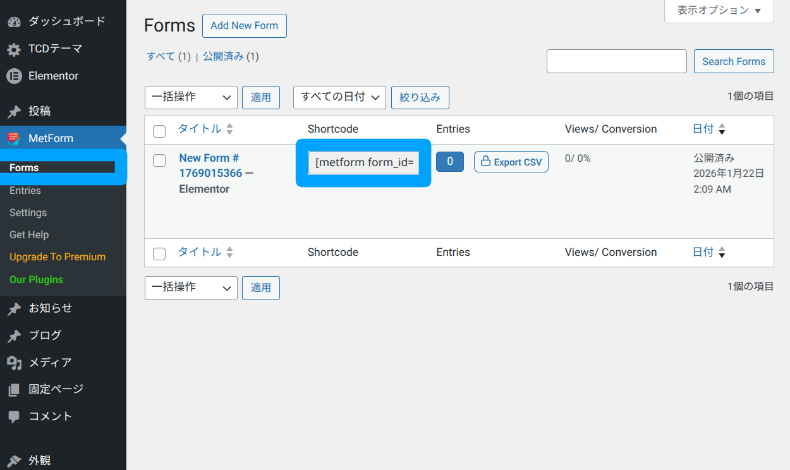
Task: Open the MetForm Settings submenu
Action: [28, 213]
